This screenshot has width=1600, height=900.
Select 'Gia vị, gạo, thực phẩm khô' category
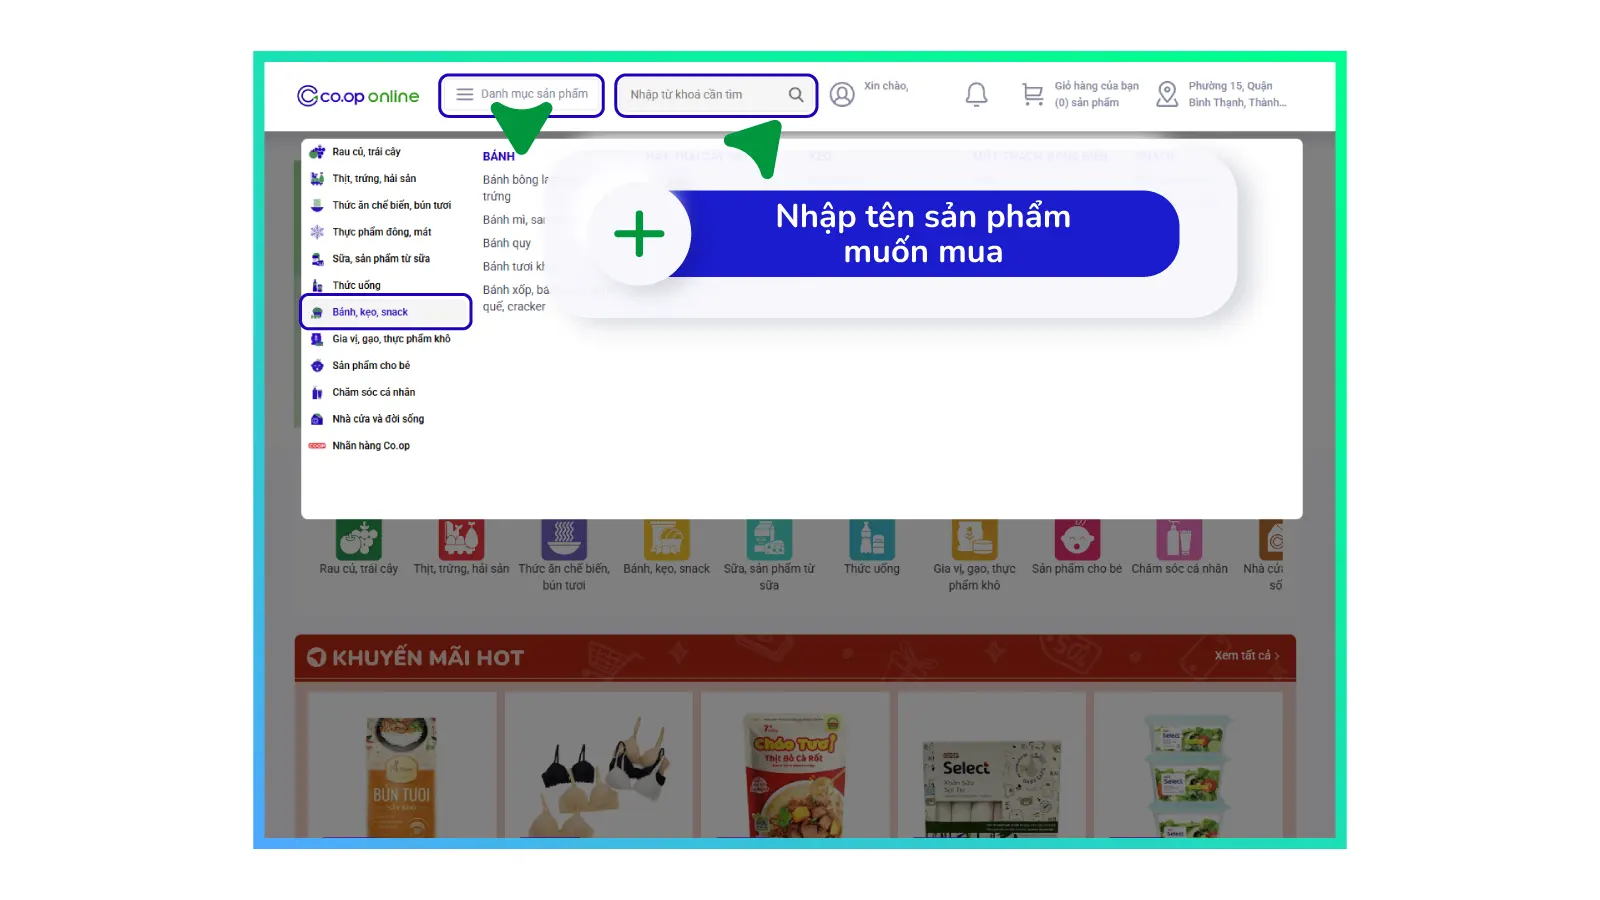coord(391,338)
